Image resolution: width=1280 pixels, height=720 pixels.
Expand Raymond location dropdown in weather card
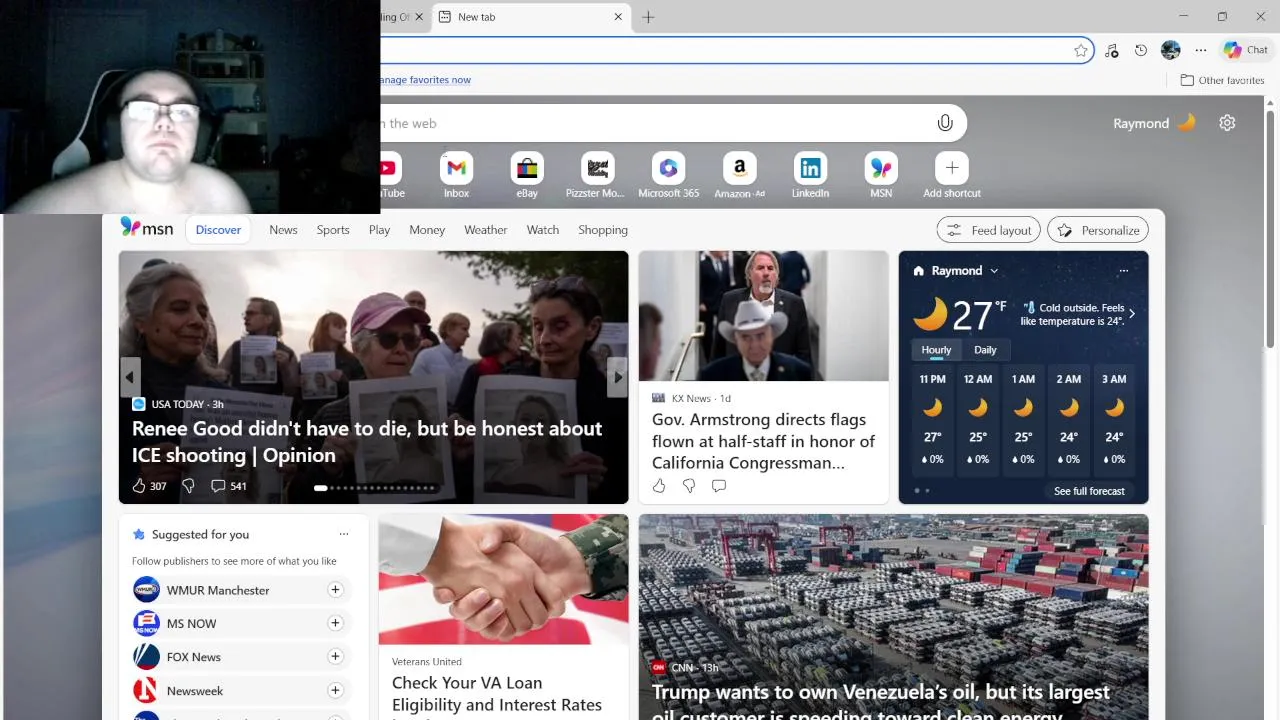click(x=994, y=271)
